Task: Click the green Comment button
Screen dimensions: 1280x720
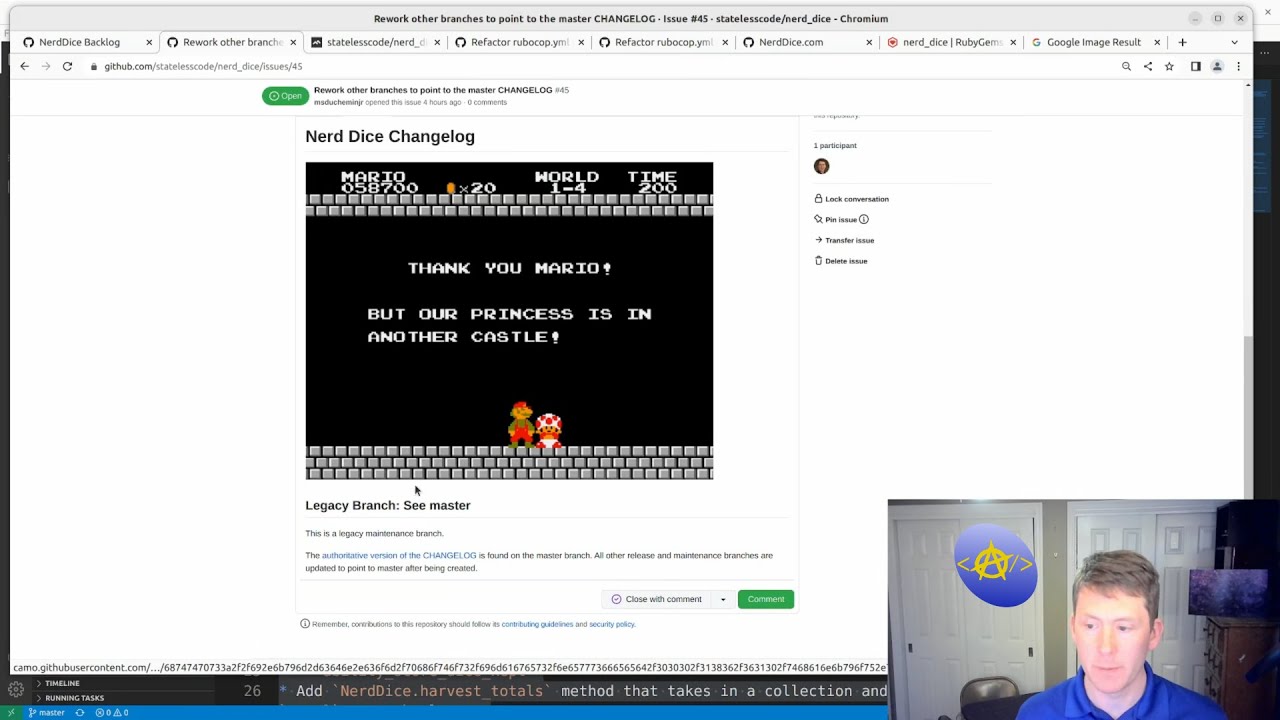Action: (x=766, y=599)
